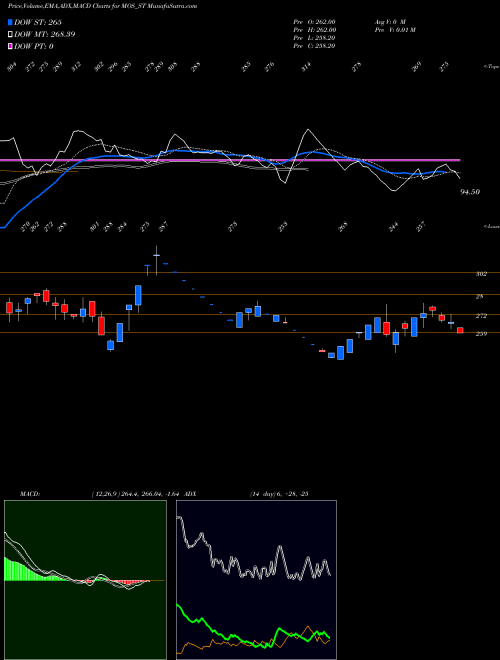Click the 'Pre H: 262.60' value

click(x=314, y=30)
